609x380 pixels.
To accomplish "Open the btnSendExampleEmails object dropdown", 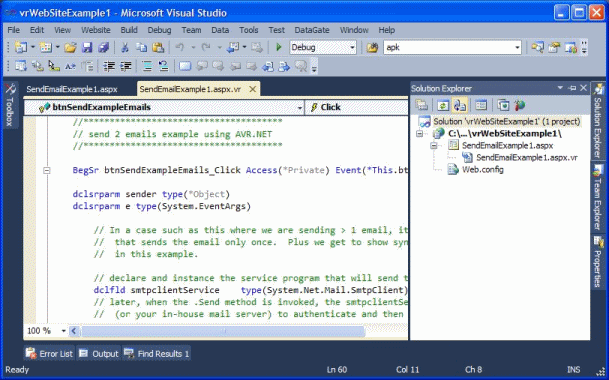I will (x=300, y=108).
